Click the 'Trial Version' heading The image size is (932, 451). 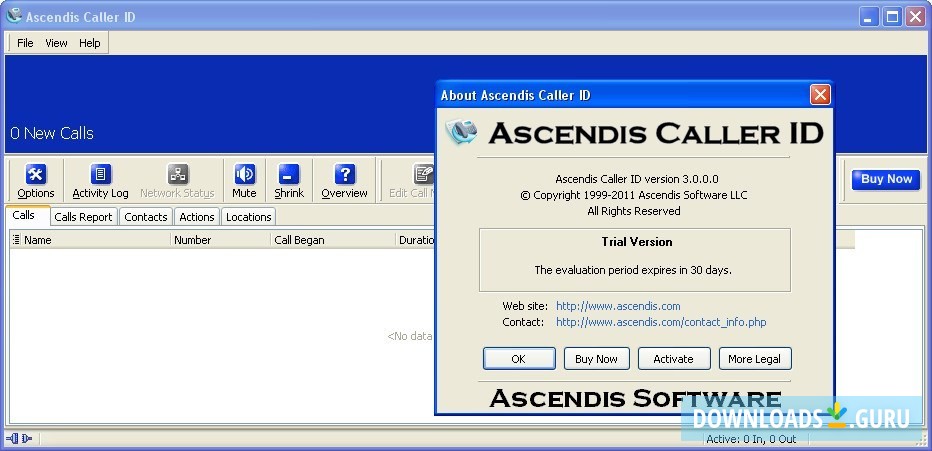click(637, 242)
